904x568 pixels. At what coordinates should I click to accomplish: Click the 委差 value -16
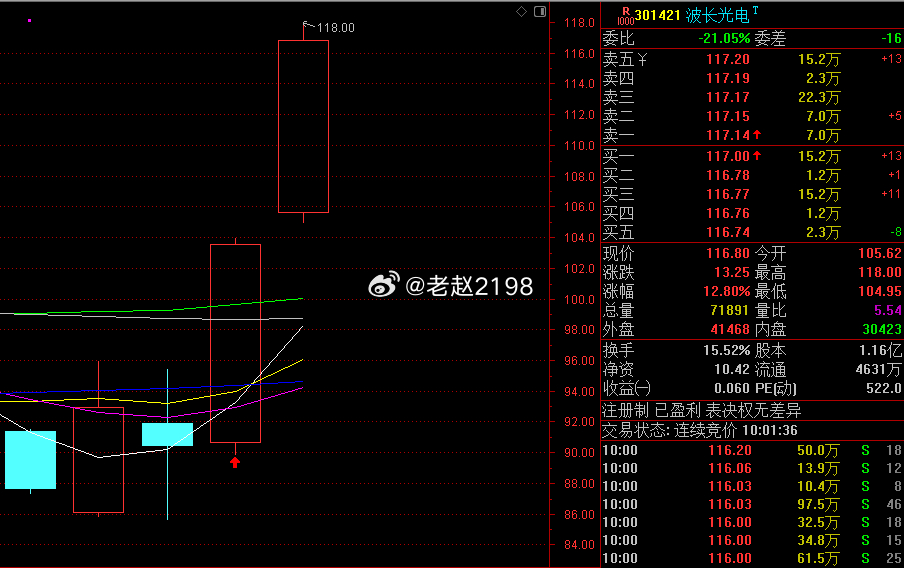891,39
